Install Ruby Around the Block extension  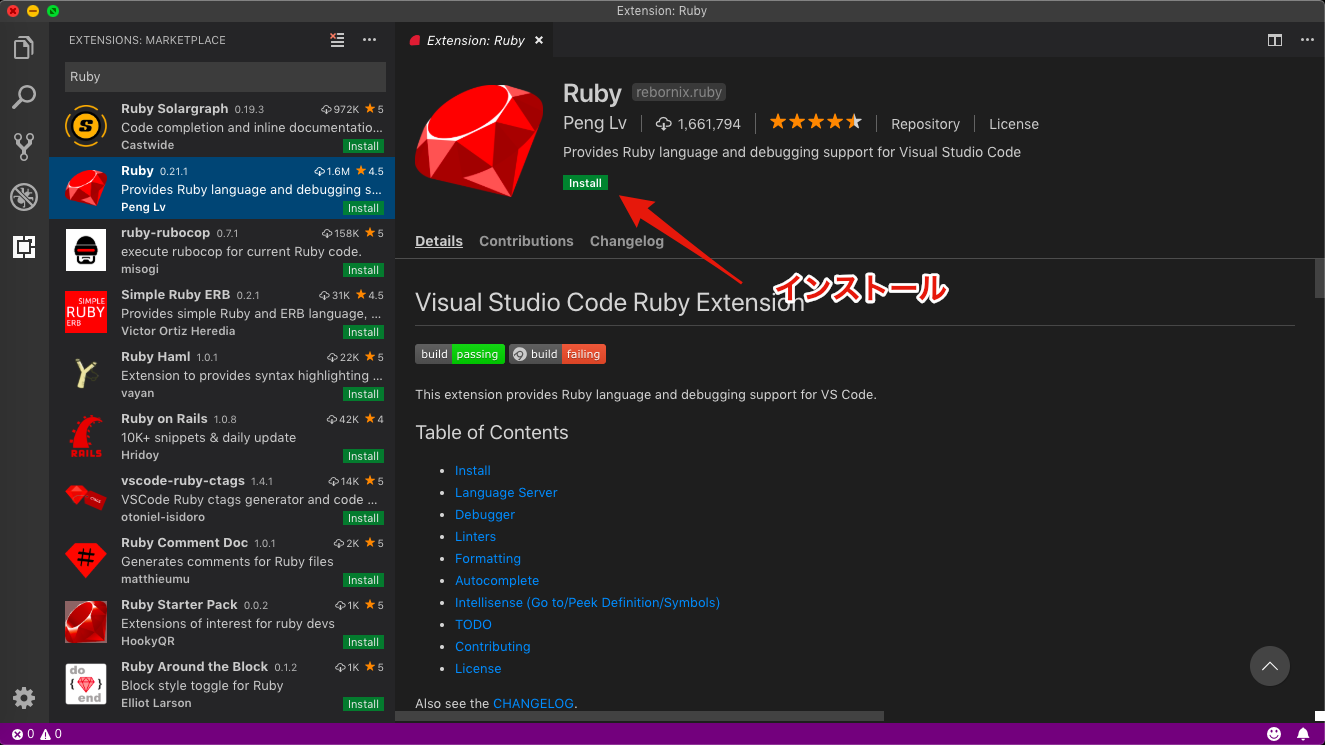point(363,704)
